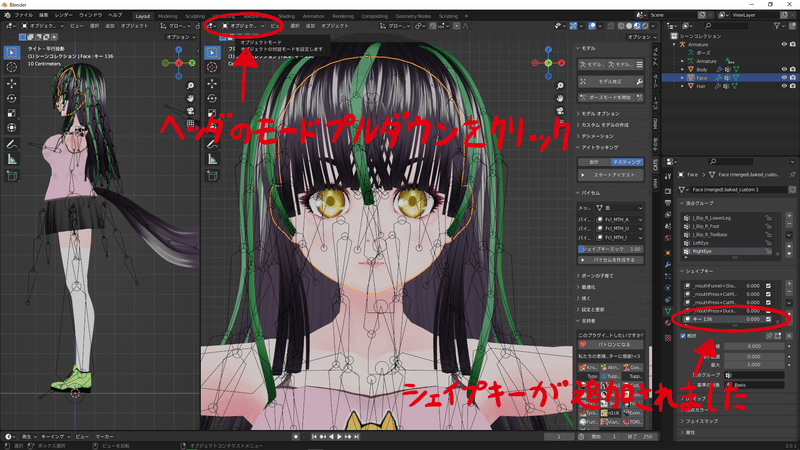This screenshot has height=450, width=800.
Task: Open Material properties tab
Action: 668,323
